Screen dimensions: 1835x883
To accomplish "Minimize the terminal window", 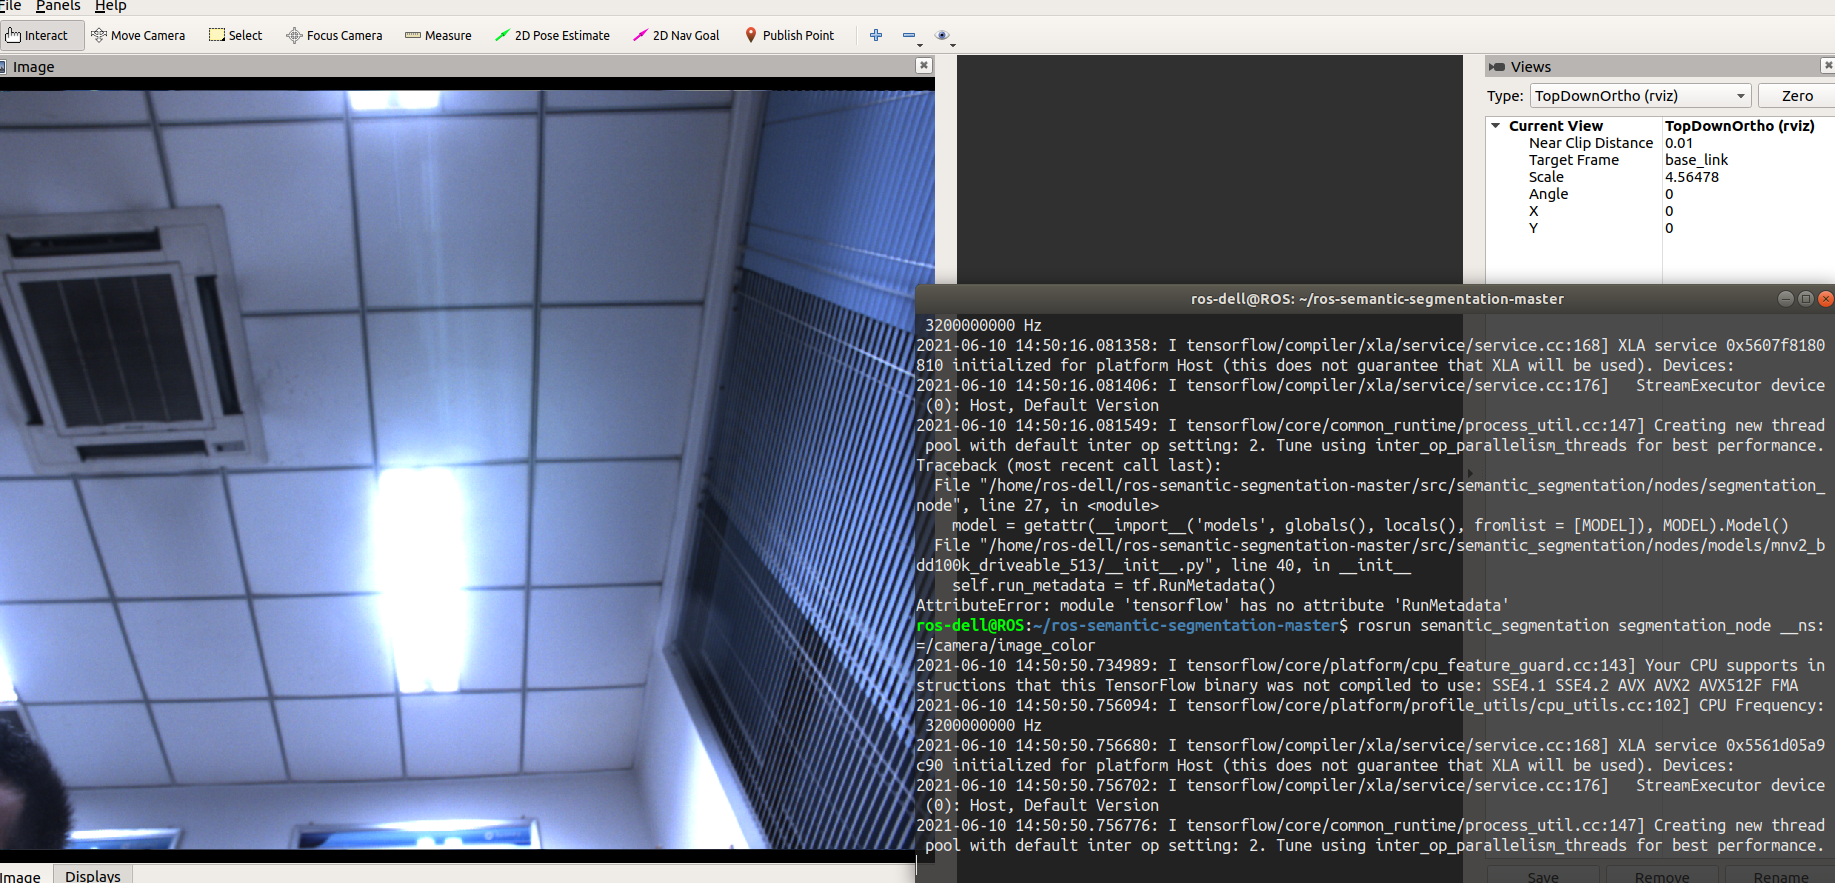I will 1786,298.
